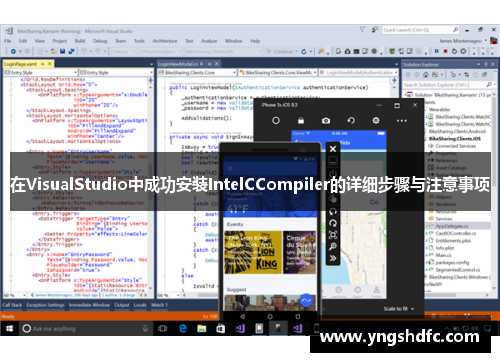
Task: Select AppDelegate.cs in Solution Explorer
Action: pos(452,226)
